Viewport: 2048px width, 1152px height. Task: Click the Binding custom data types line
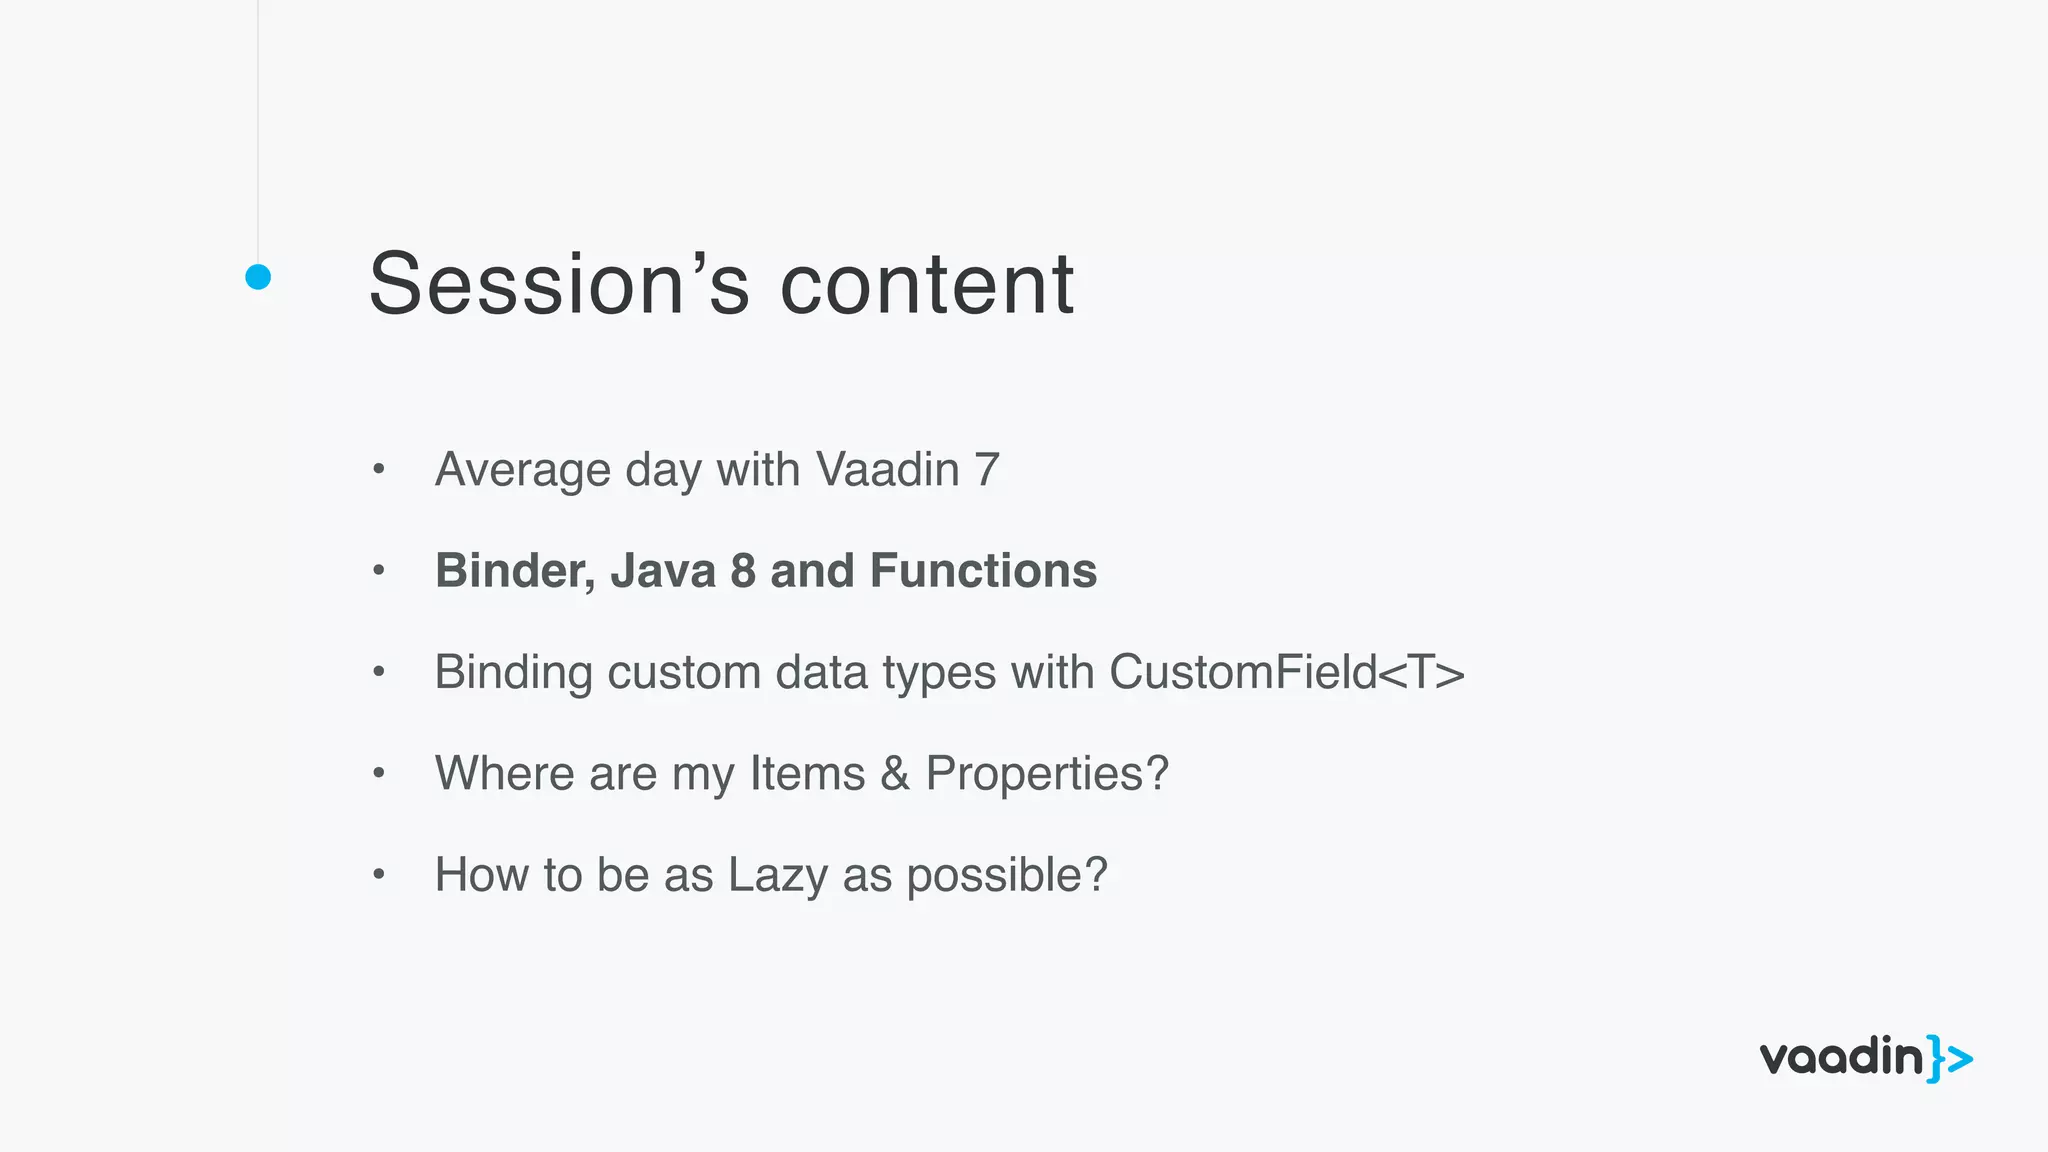pyautogui.click(x=949, y=672)
